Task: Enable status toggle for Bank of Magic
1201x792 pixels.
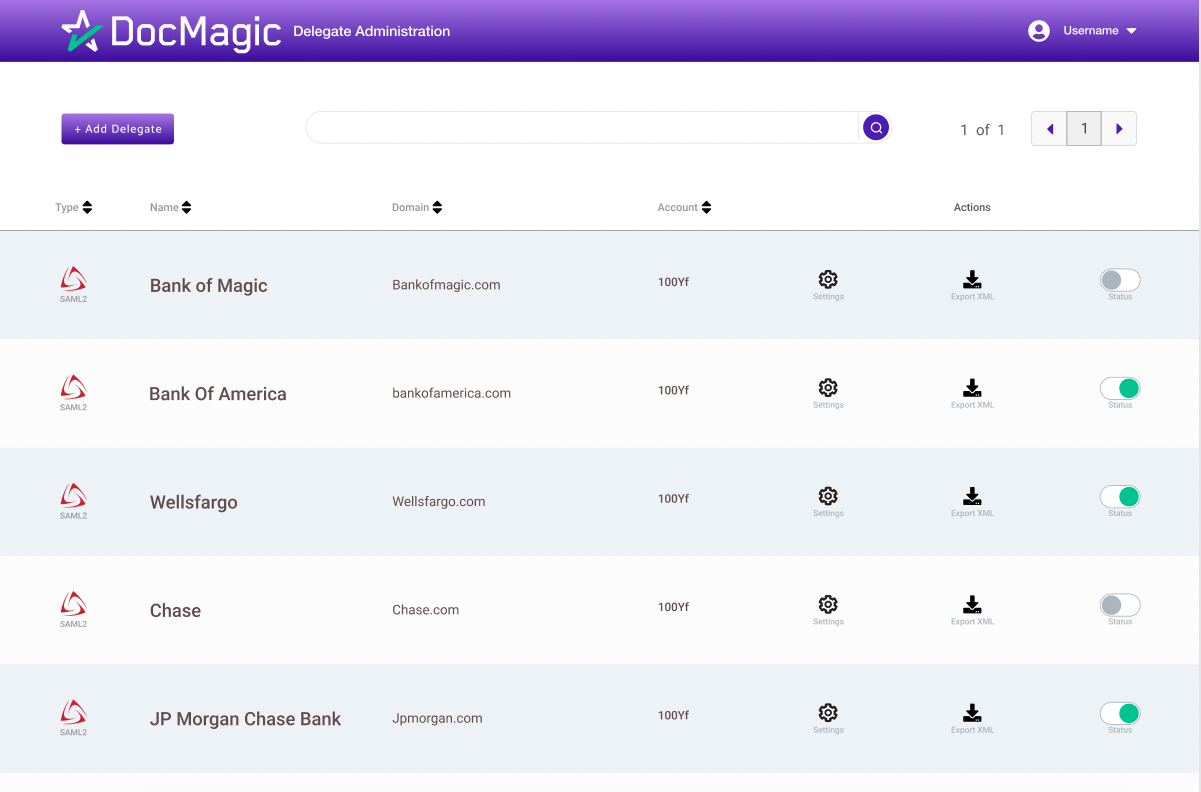Action: (x=1120, y=280)
